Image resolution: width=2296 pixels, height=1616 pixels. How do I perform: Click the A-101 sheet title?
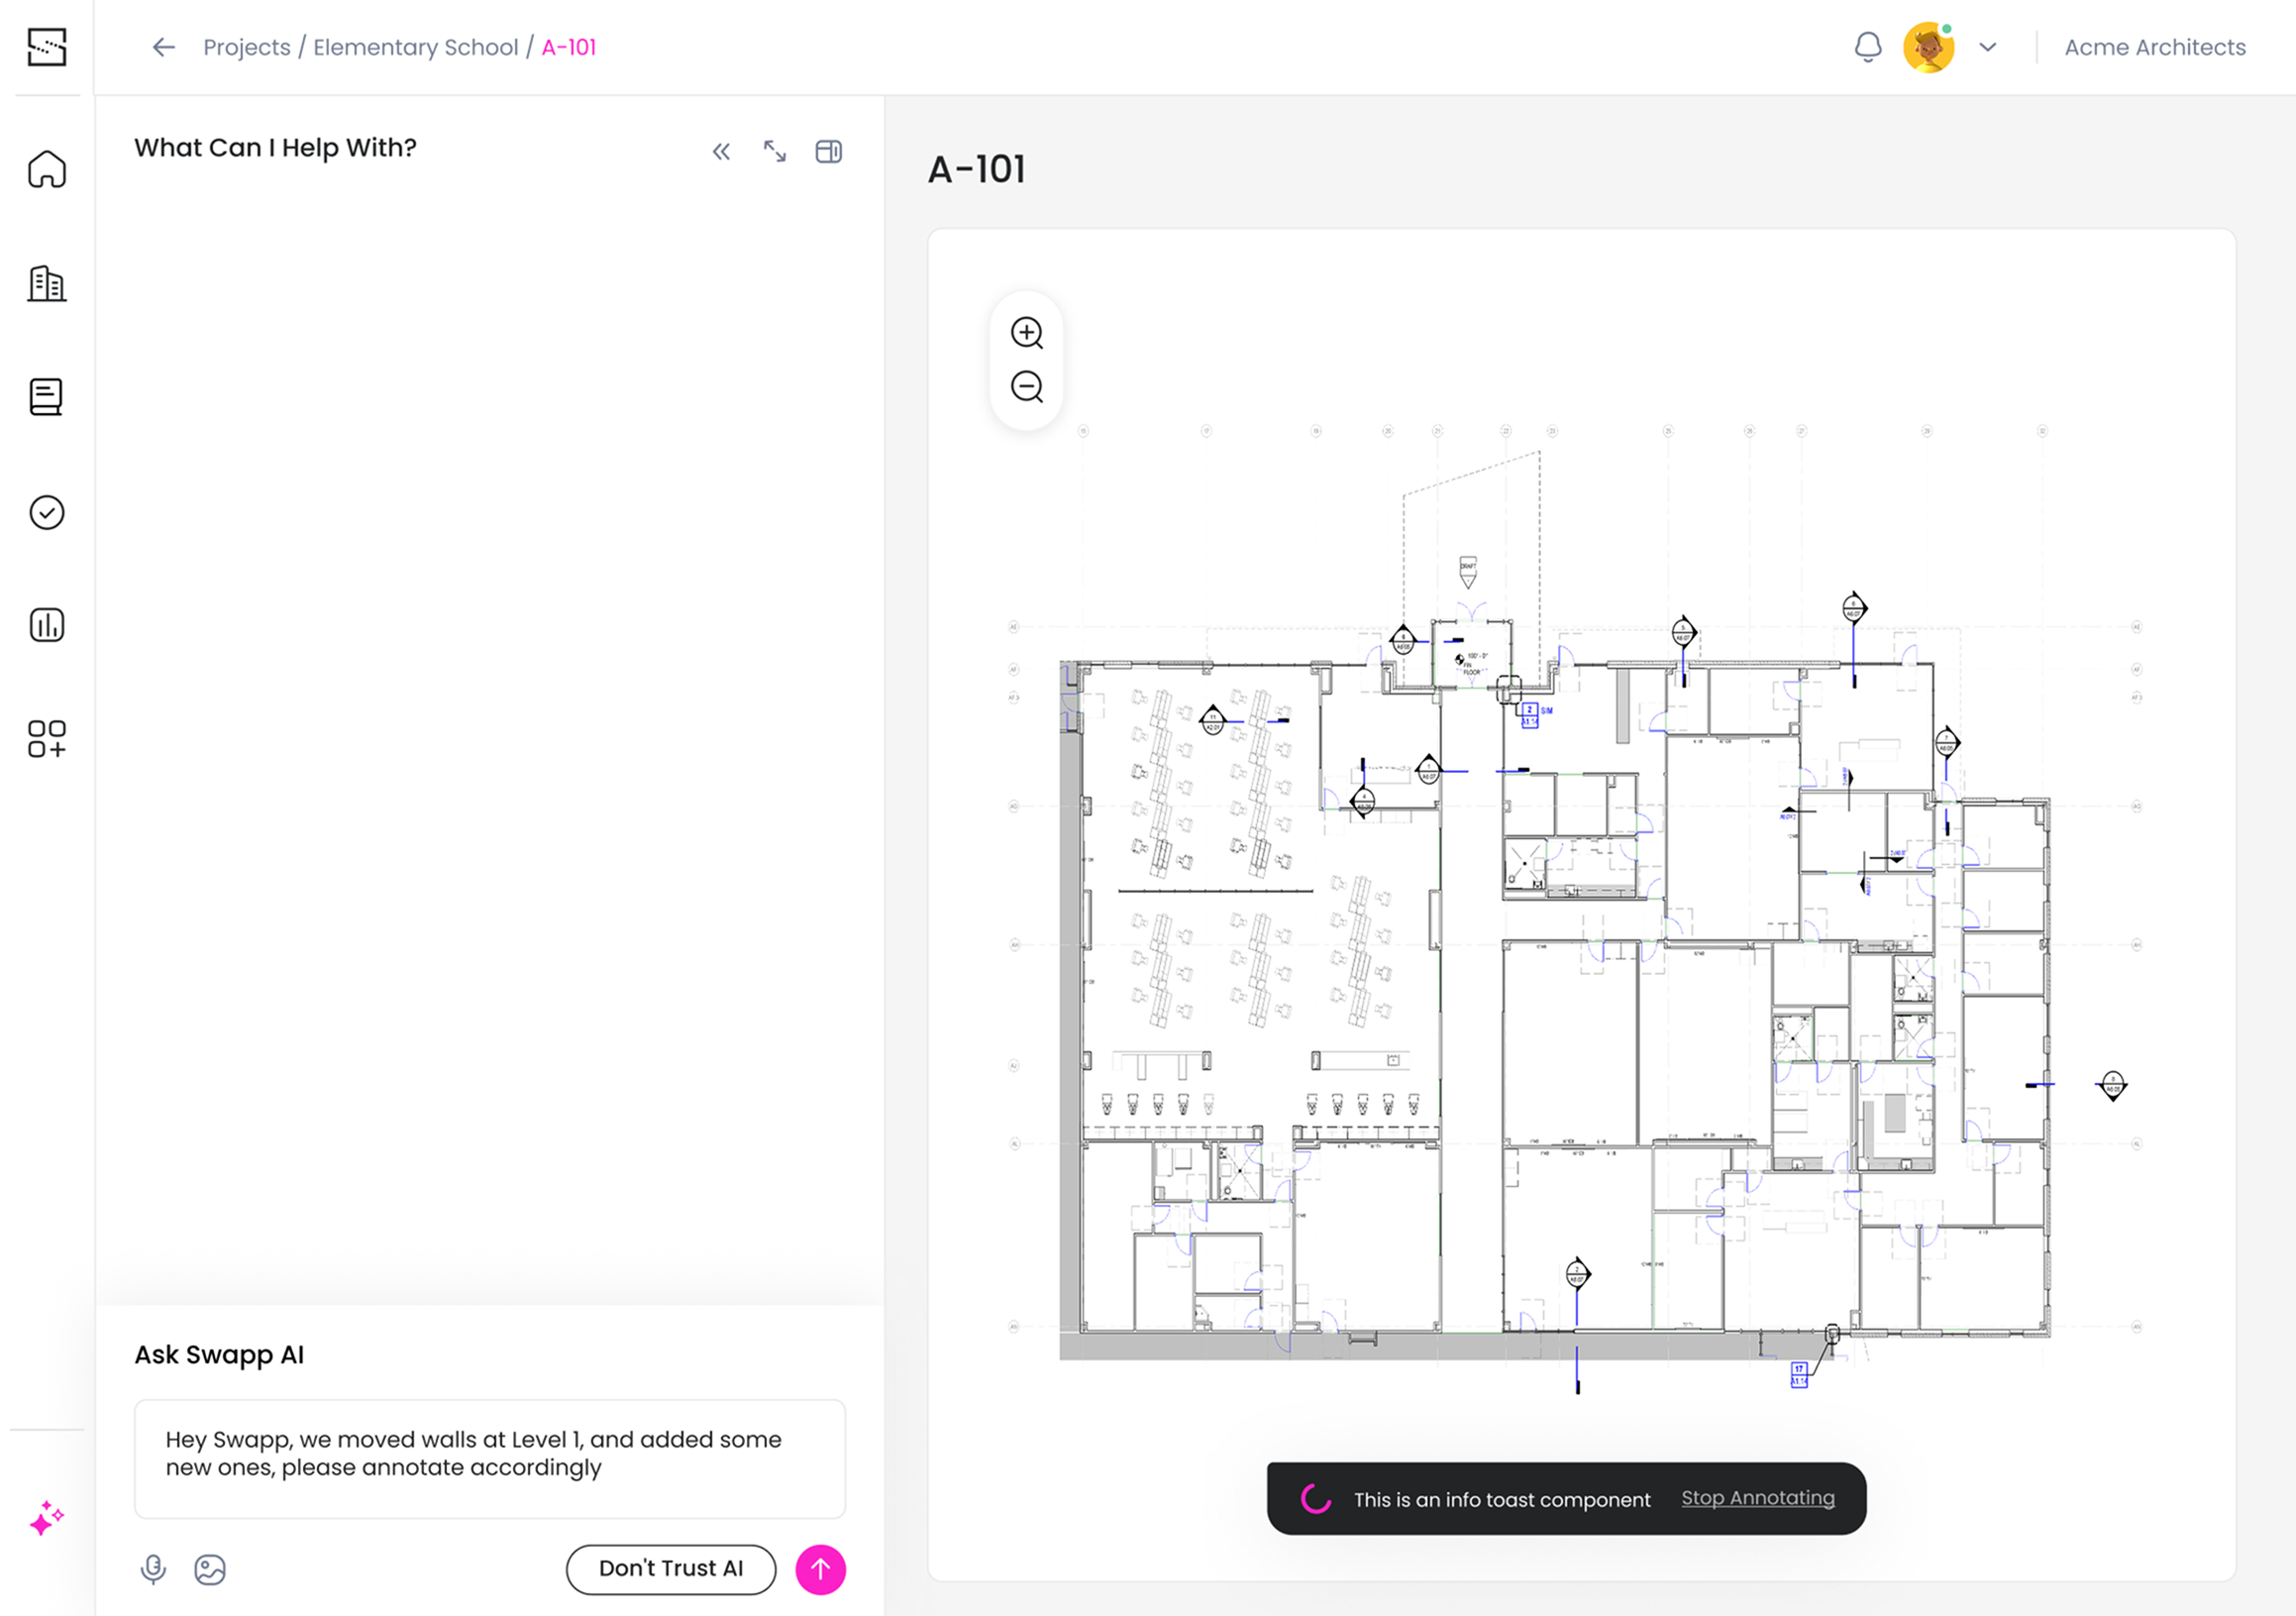pos(977,169)
